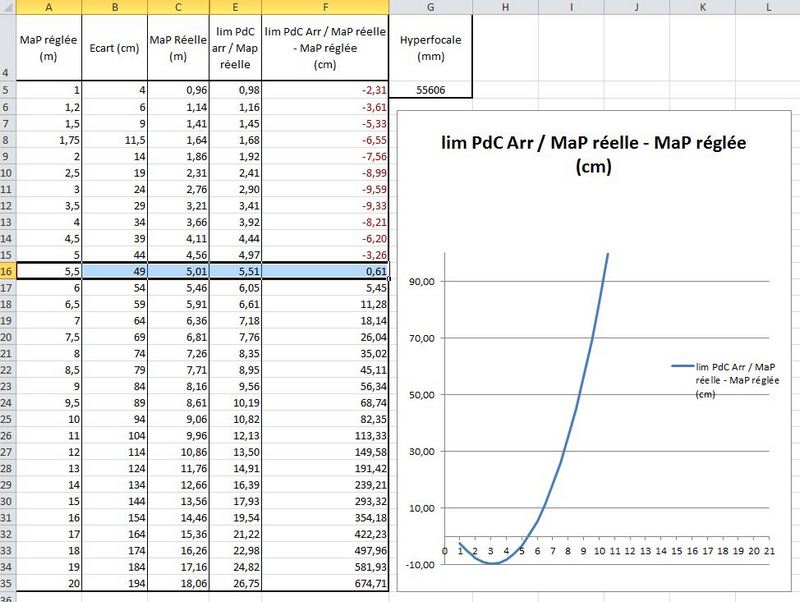The width and height of the screenshot is (800, 602).
Task: Select row 35 header
Action: pyautogui.click(x=8, y=580)
